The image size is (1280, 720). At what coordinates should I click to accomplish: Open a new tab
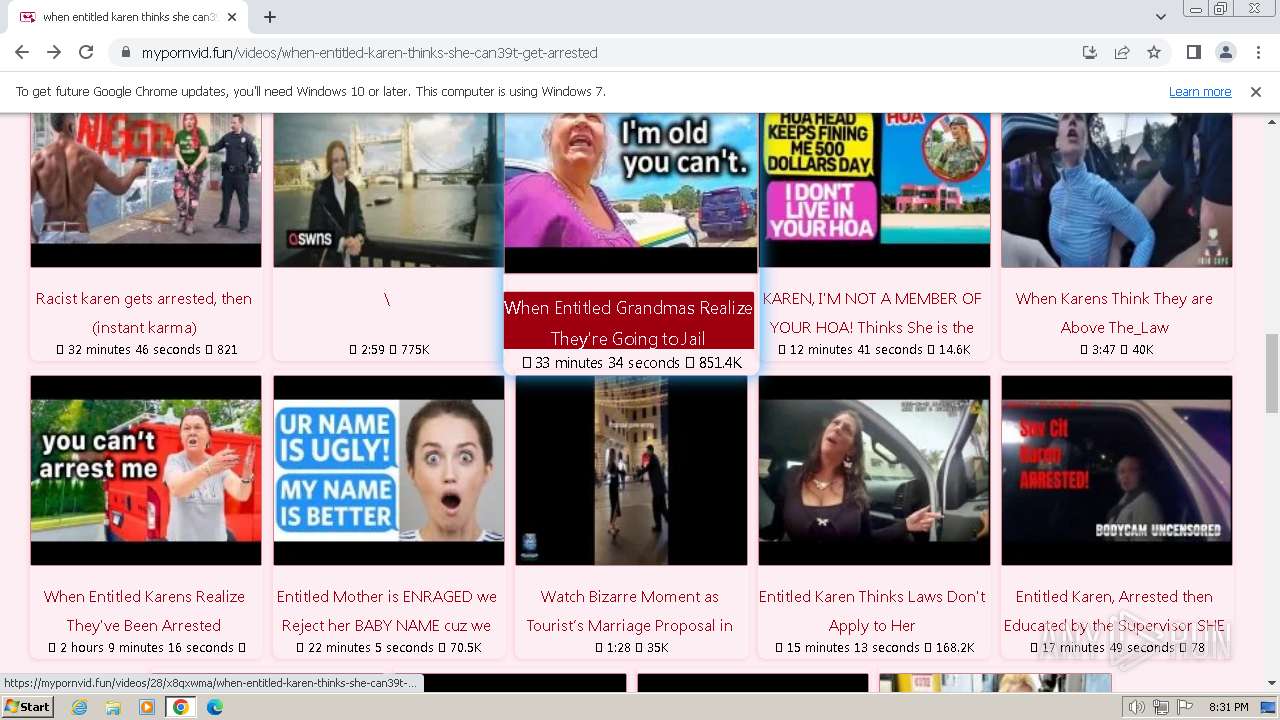click(270, 17)
